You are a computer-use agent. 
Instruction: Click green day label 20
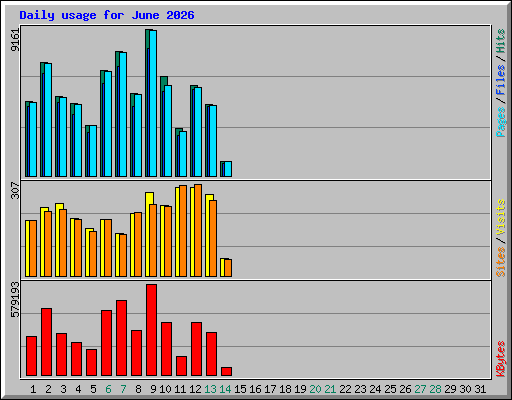point(315,389)
